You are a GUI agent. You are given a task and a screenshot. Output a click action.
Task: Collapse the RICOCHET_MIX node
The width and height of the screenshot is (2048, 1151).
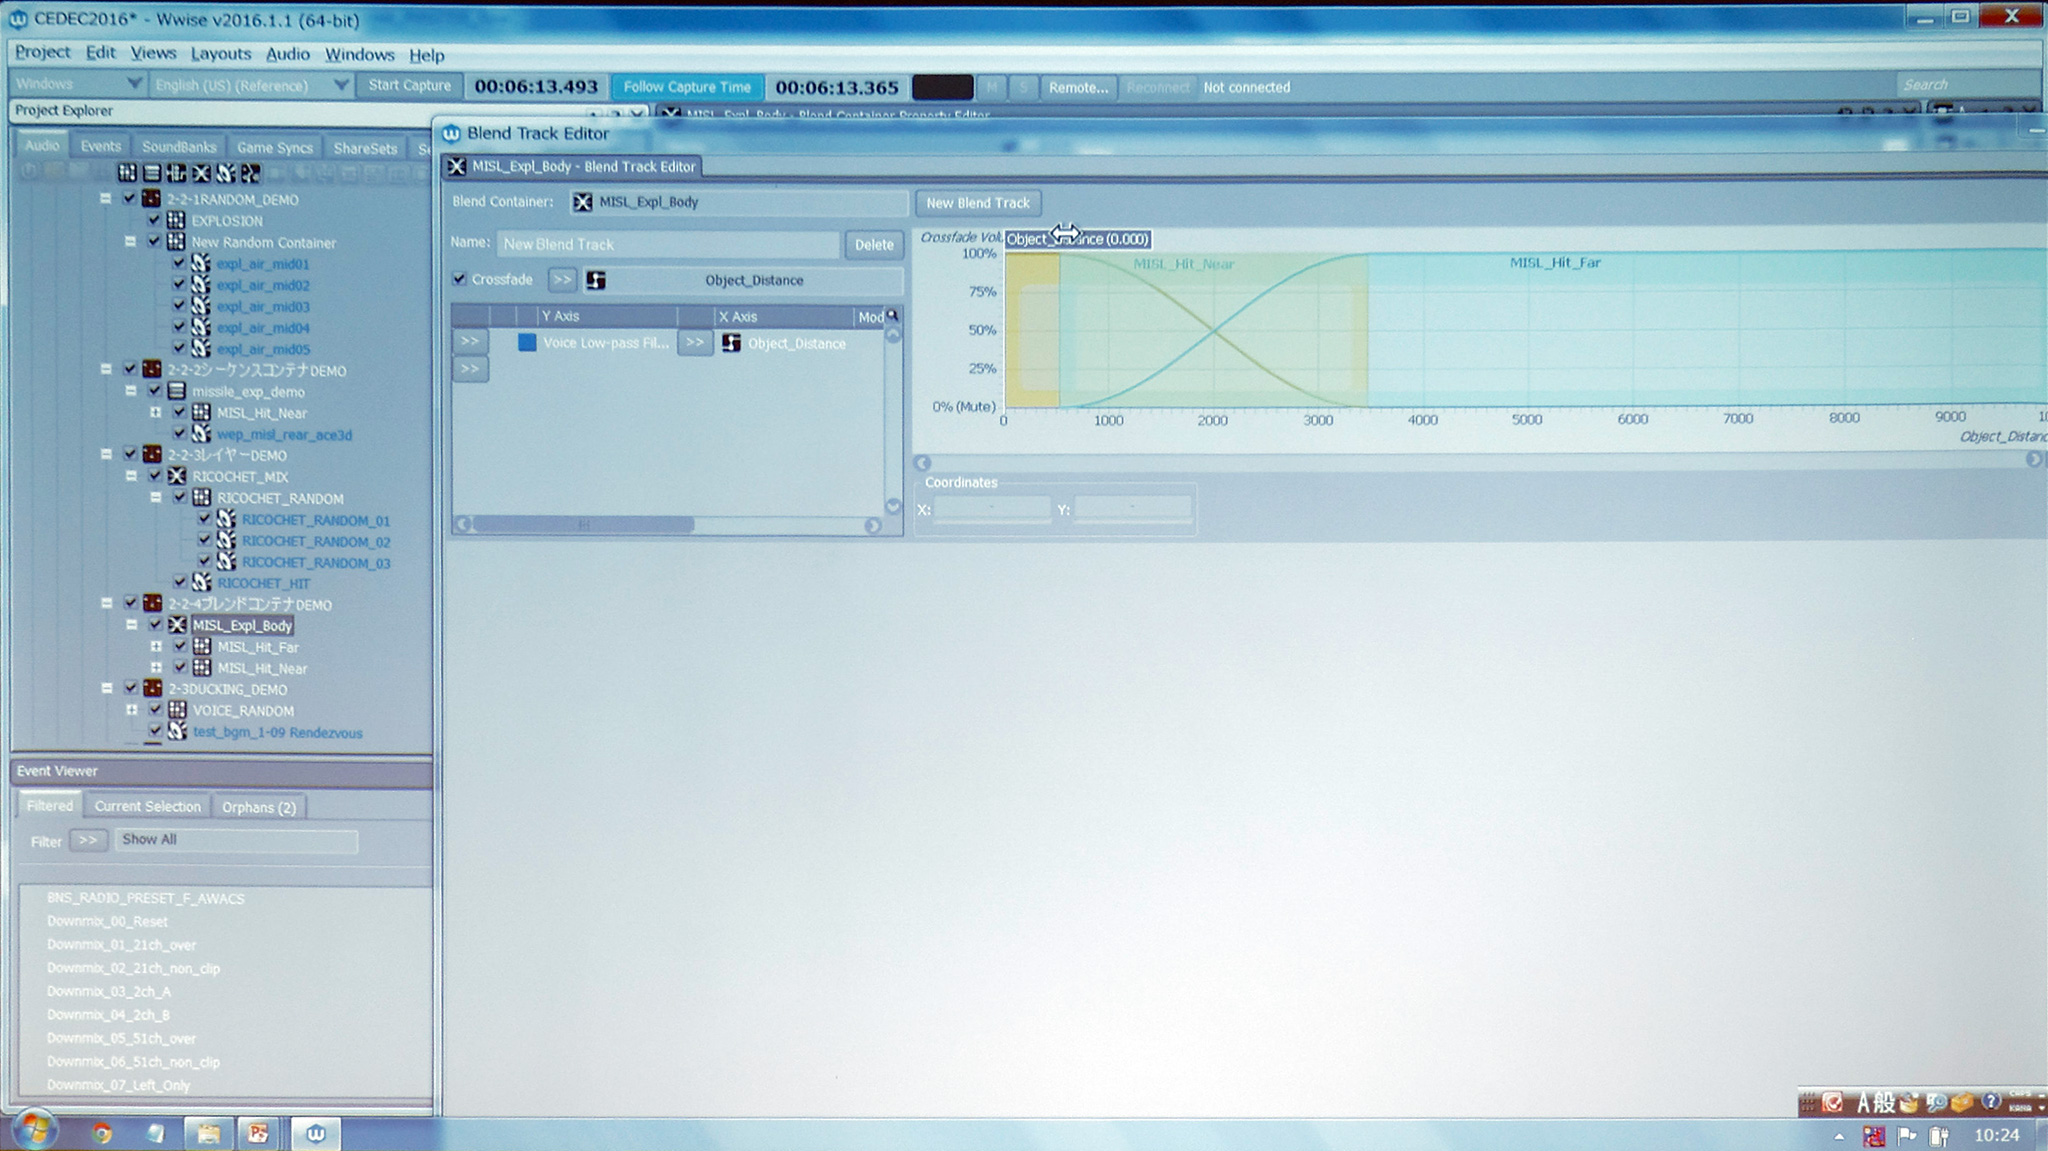click(131, 476)
